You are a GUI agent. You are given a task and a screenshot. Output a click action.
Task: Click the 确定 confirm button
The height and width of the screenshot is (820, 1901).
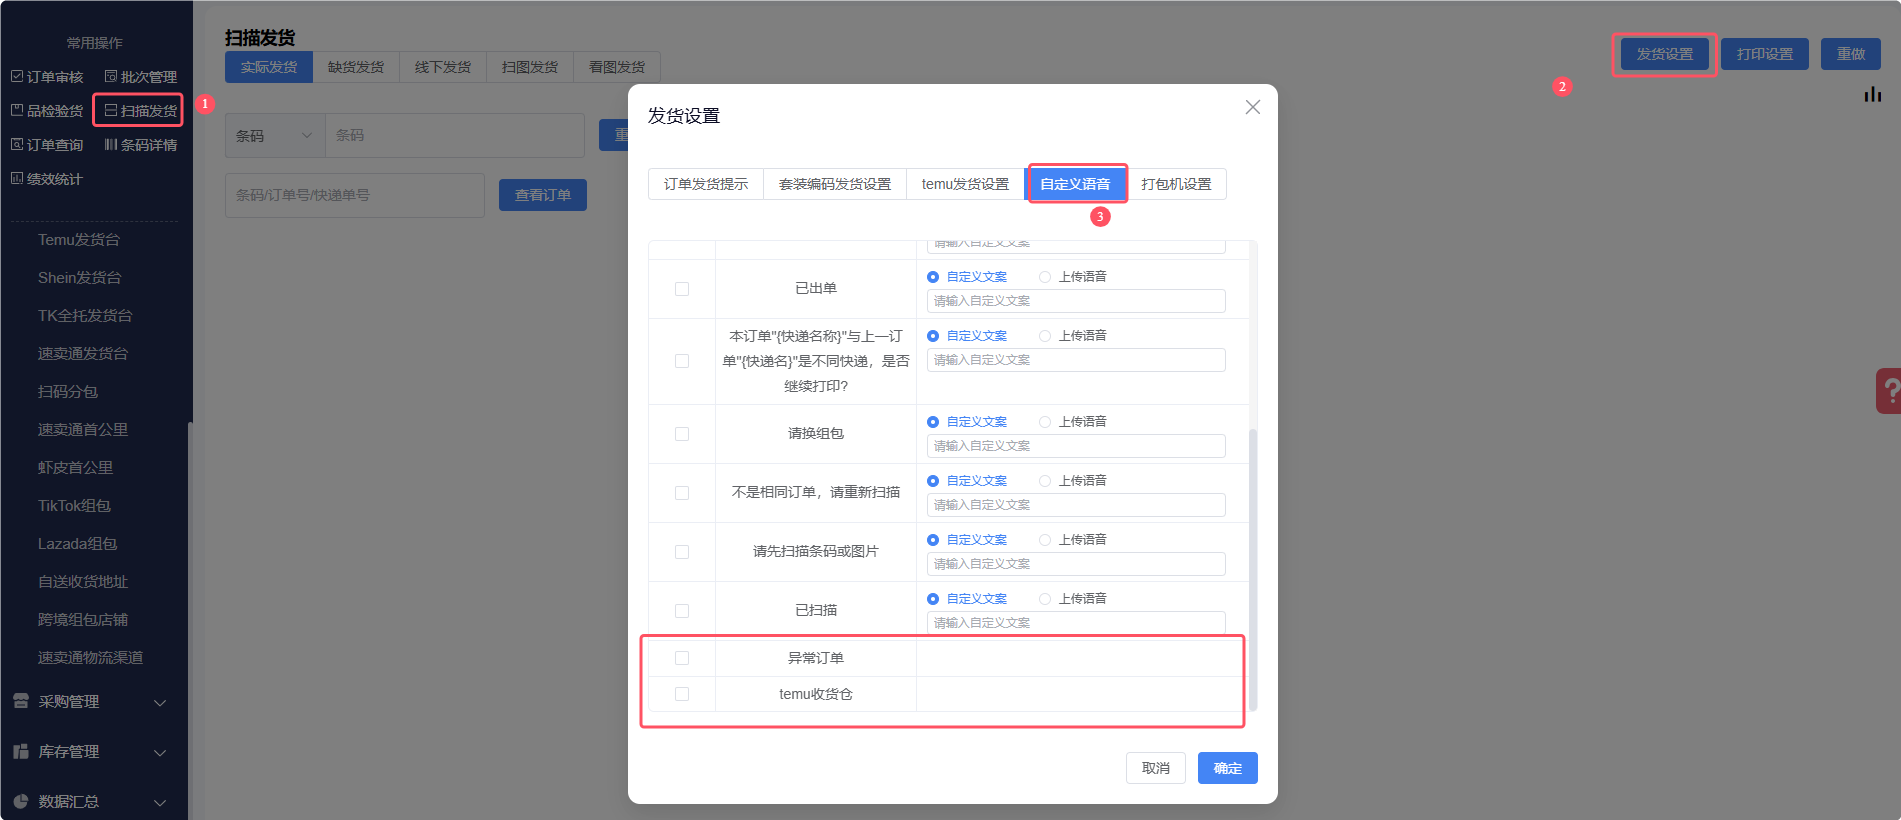(x=1227, y=768)
